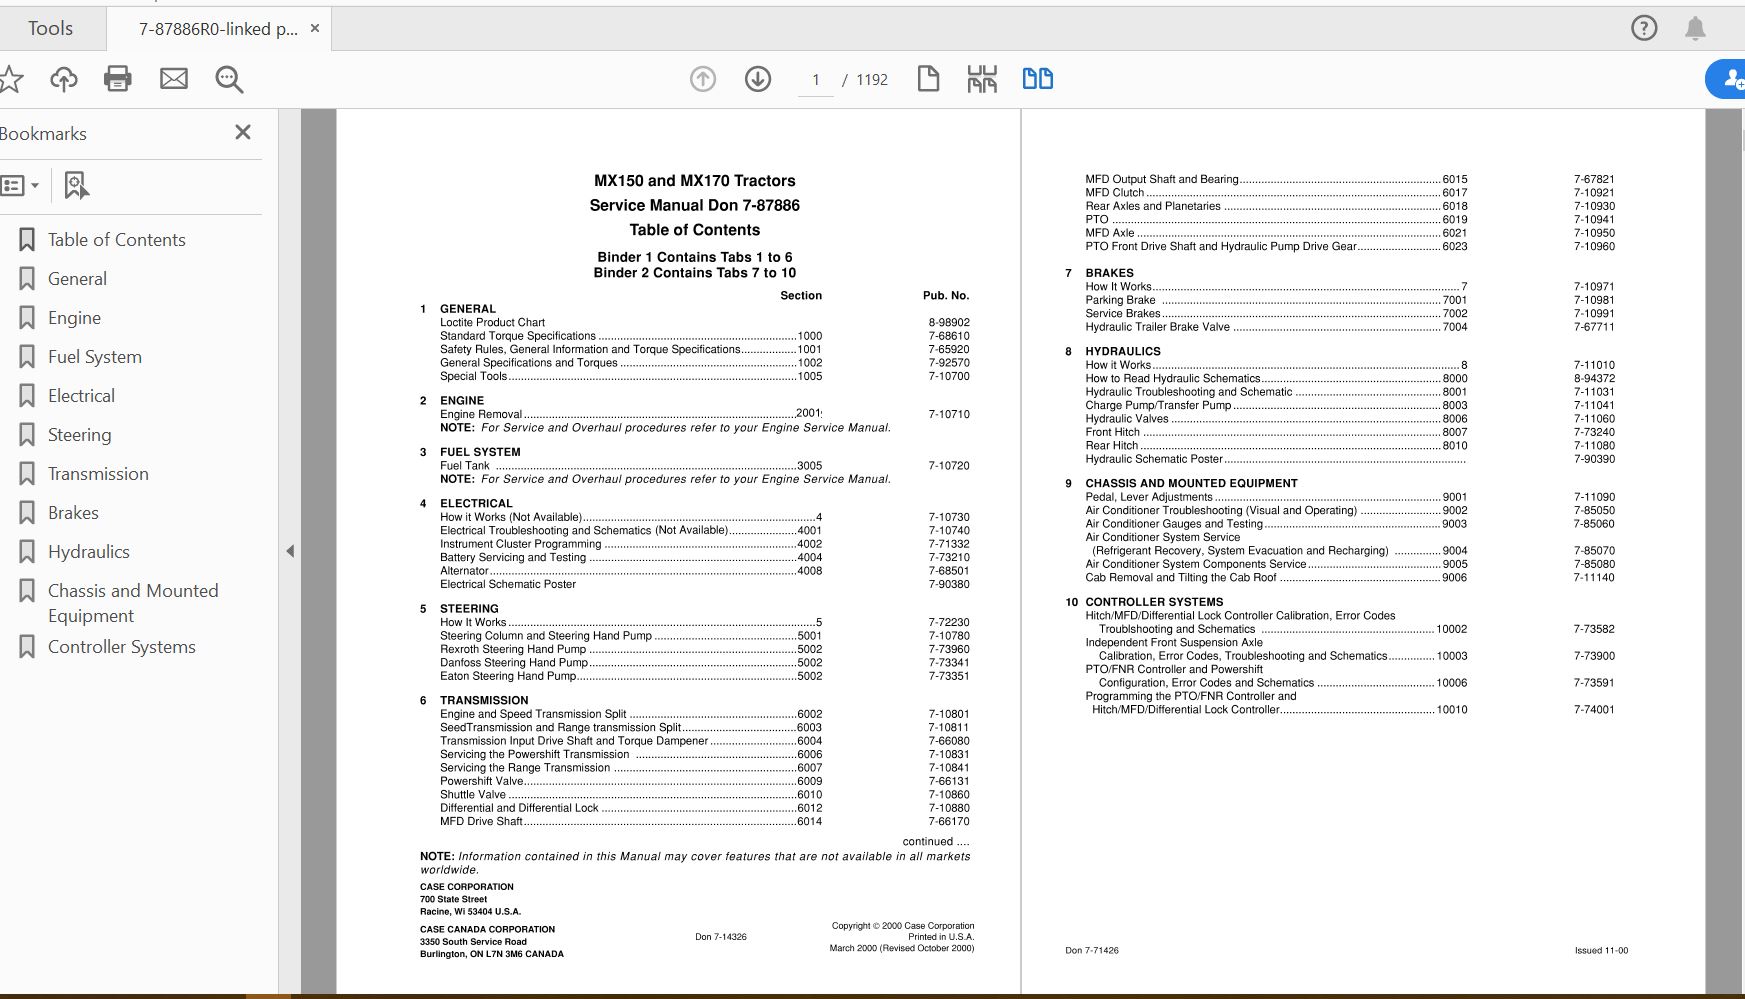Viewport: 1745px width, 999px height.
Task: Open the Help question mark
Action: pyautogui.click(x=1644, y=28)
